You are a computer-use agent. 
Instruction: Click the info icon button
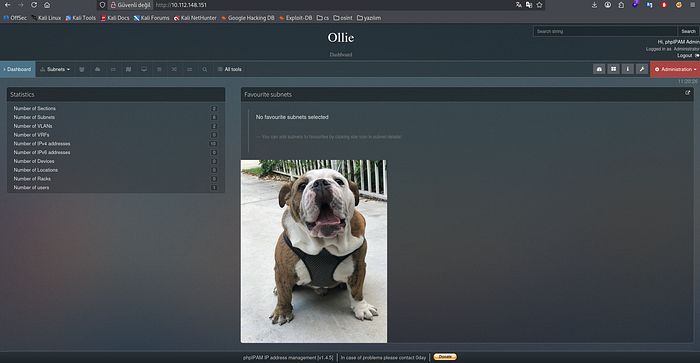(628, 69)
